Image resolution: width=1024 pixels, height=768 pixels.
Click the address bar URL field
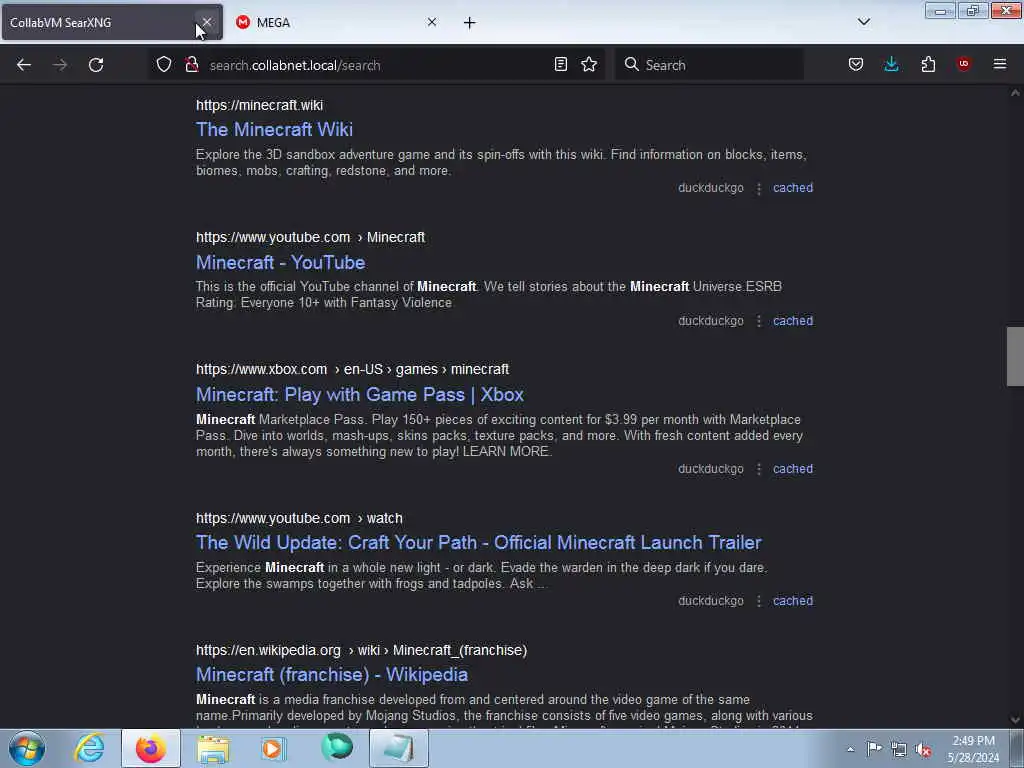(376, 65)
